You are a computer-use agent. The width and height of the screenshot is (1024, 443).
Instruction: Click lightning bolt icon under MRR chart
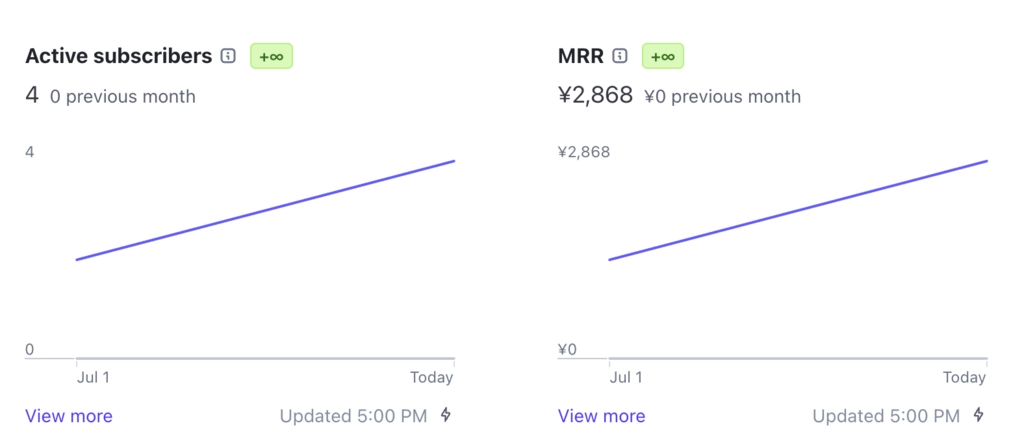point(978,414)
